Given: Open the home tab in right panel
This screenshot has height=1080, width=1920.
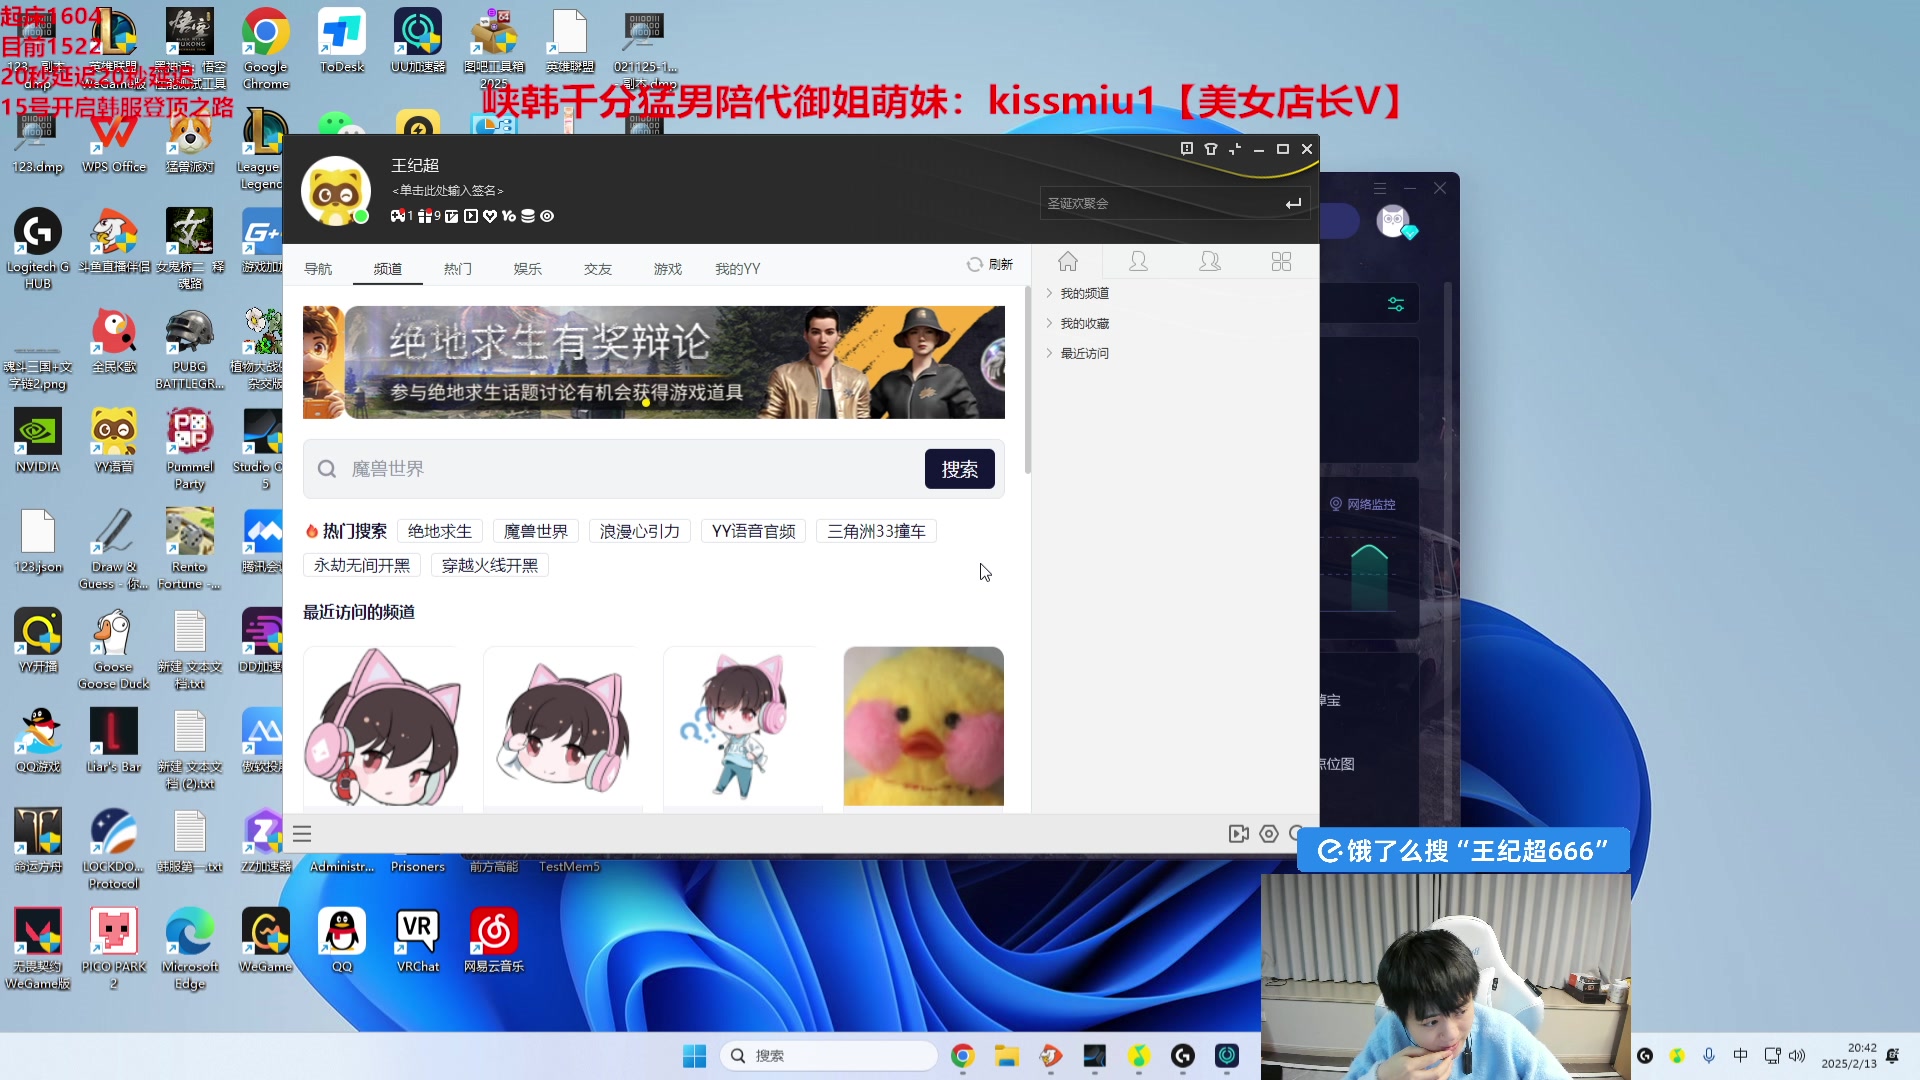Looking at the screenshot, I should [1068, 262].
